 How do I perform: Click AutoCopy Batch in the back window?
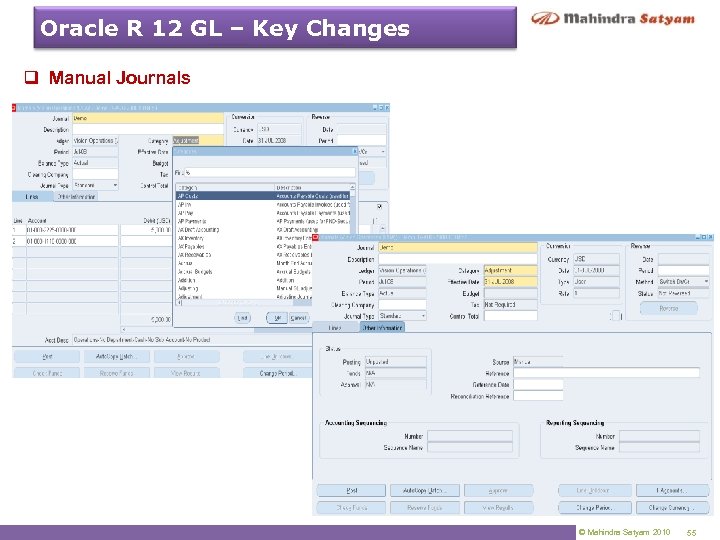point(117,356)
